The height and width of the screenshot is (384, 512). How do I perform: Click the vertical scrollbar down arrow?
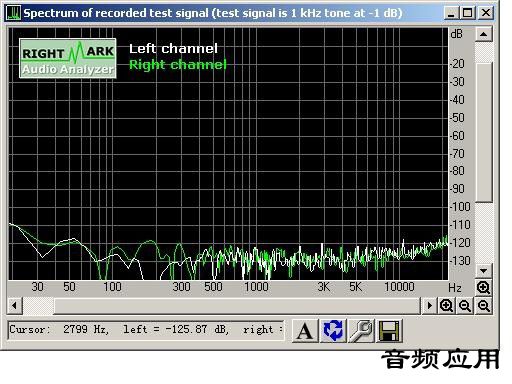[484, 270]
